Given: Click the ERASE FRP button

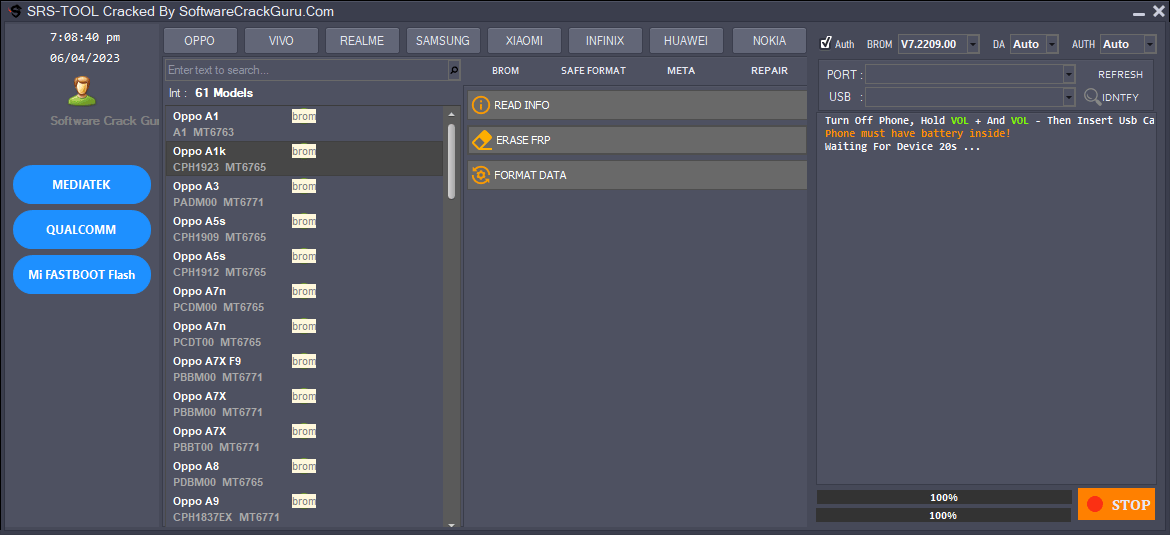Looking at the screenshot, I should coord(637,140).
